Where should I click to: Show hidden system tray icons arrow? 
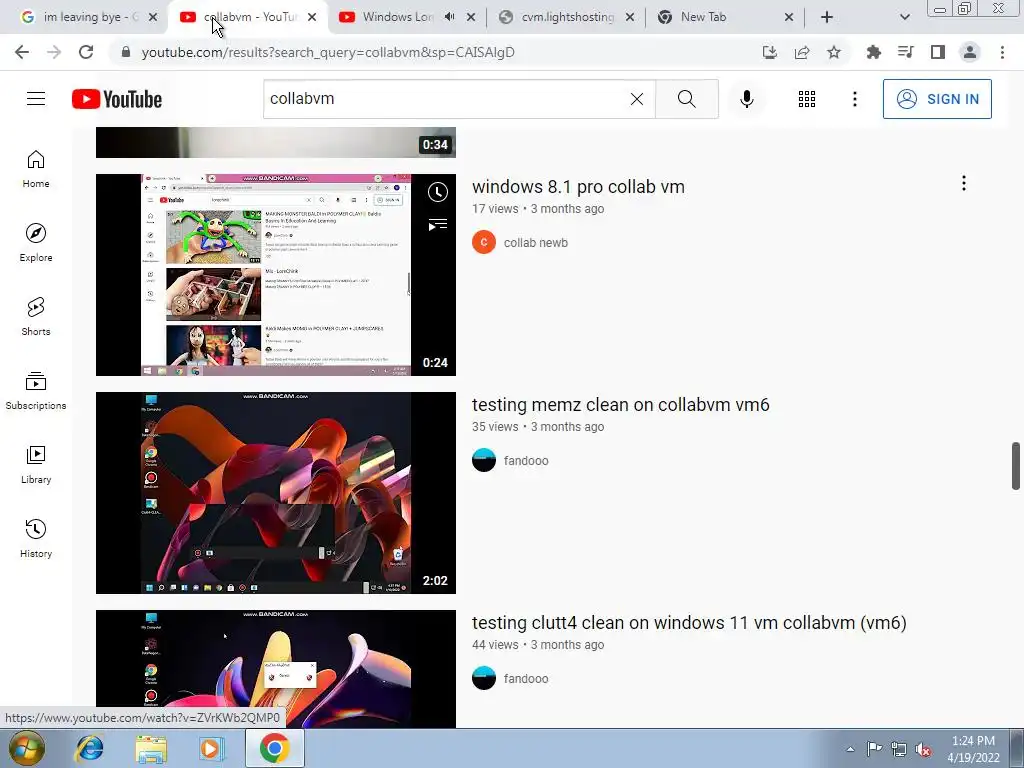pos(850,749)
